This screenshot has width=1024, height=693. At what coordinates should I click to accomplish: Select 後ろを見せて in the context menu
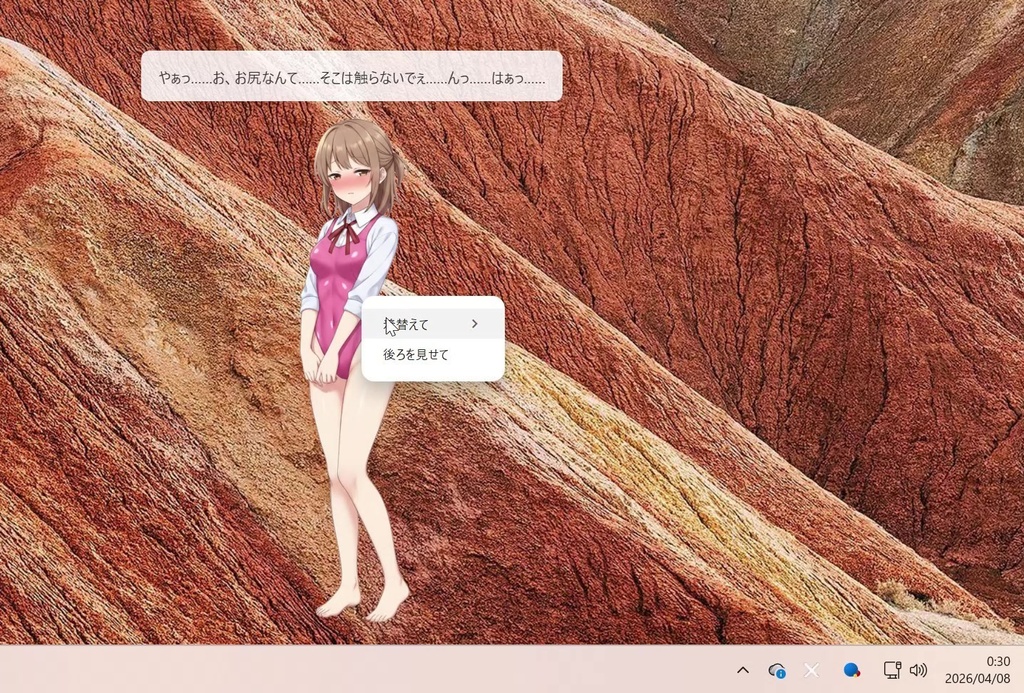(x=414, y=354)
